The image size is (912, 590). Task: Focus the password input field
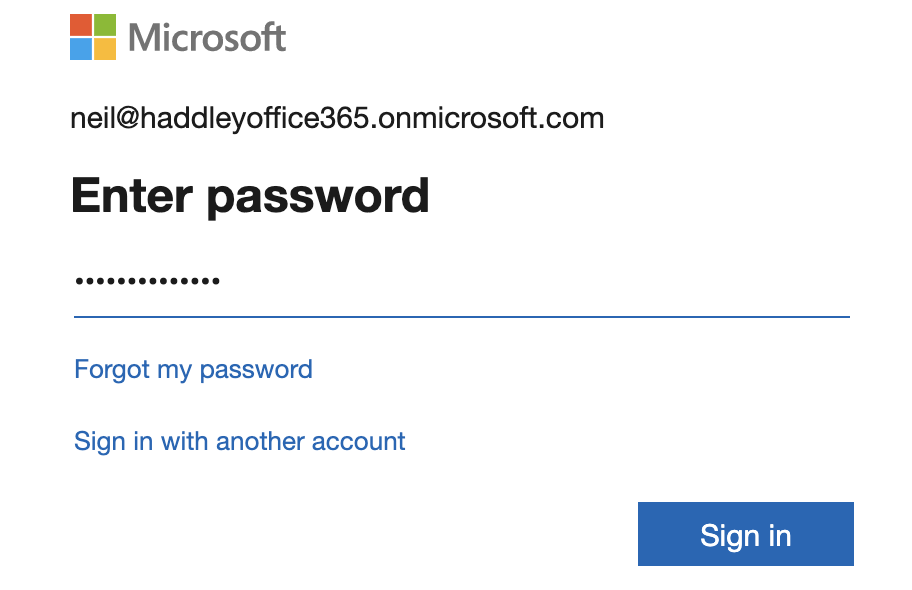(x=460, y=282)
